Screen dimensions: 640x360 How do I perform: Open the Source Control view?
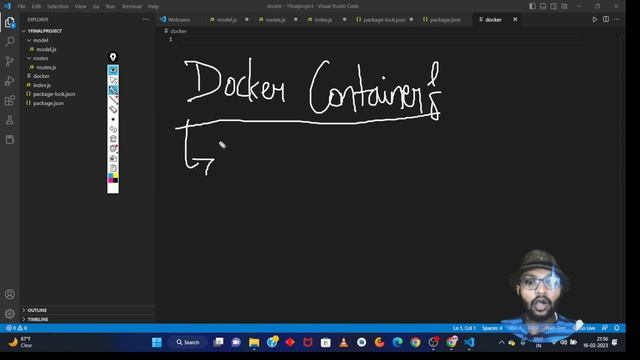point(10,61)
